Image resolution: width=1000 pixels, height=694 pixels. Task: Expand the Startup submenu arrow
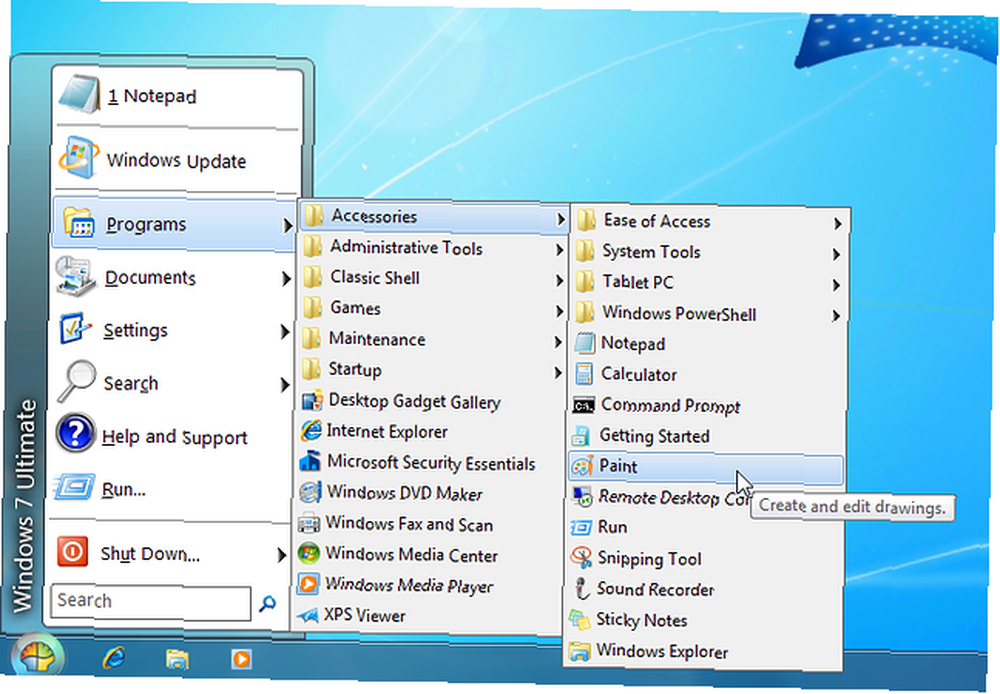point(558,373)
